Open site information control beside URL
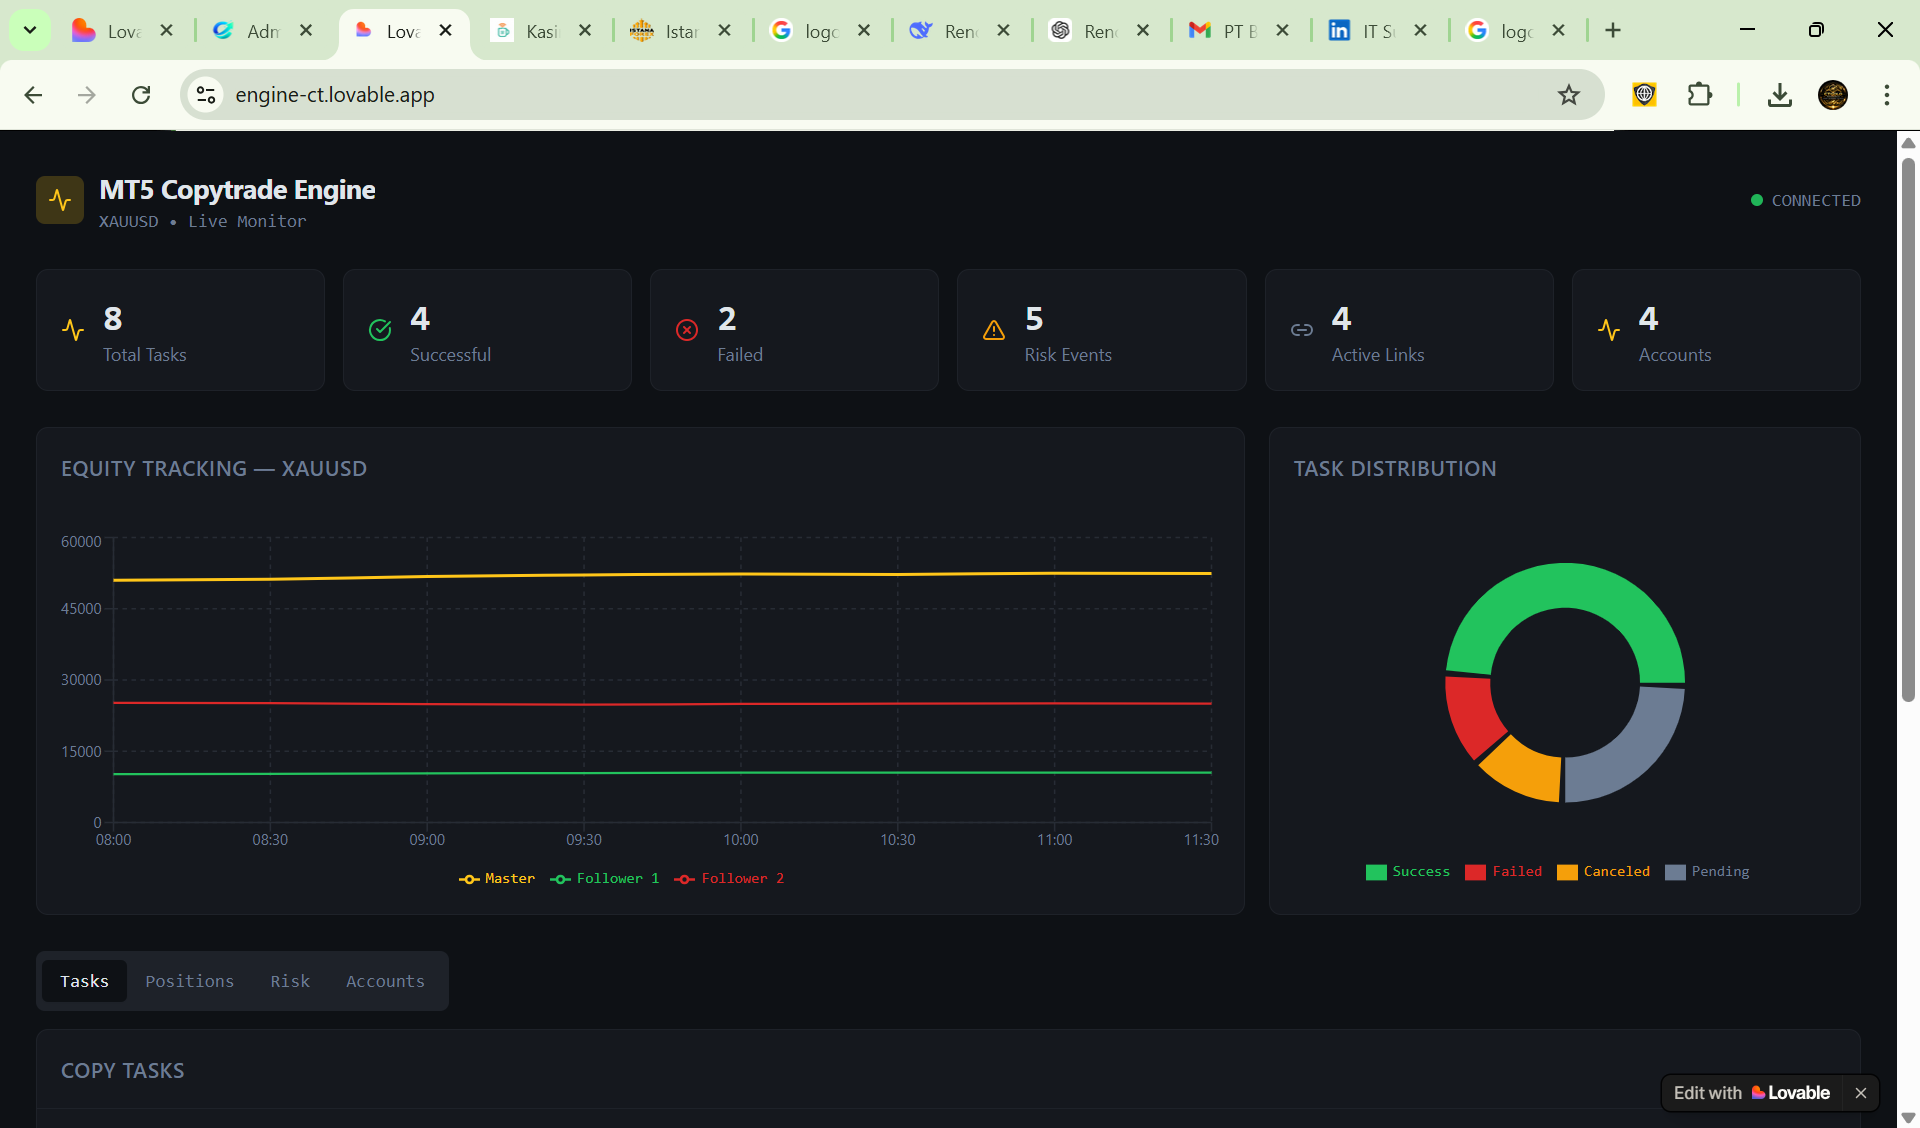The image size is (1920, 1128). (206, 95)
